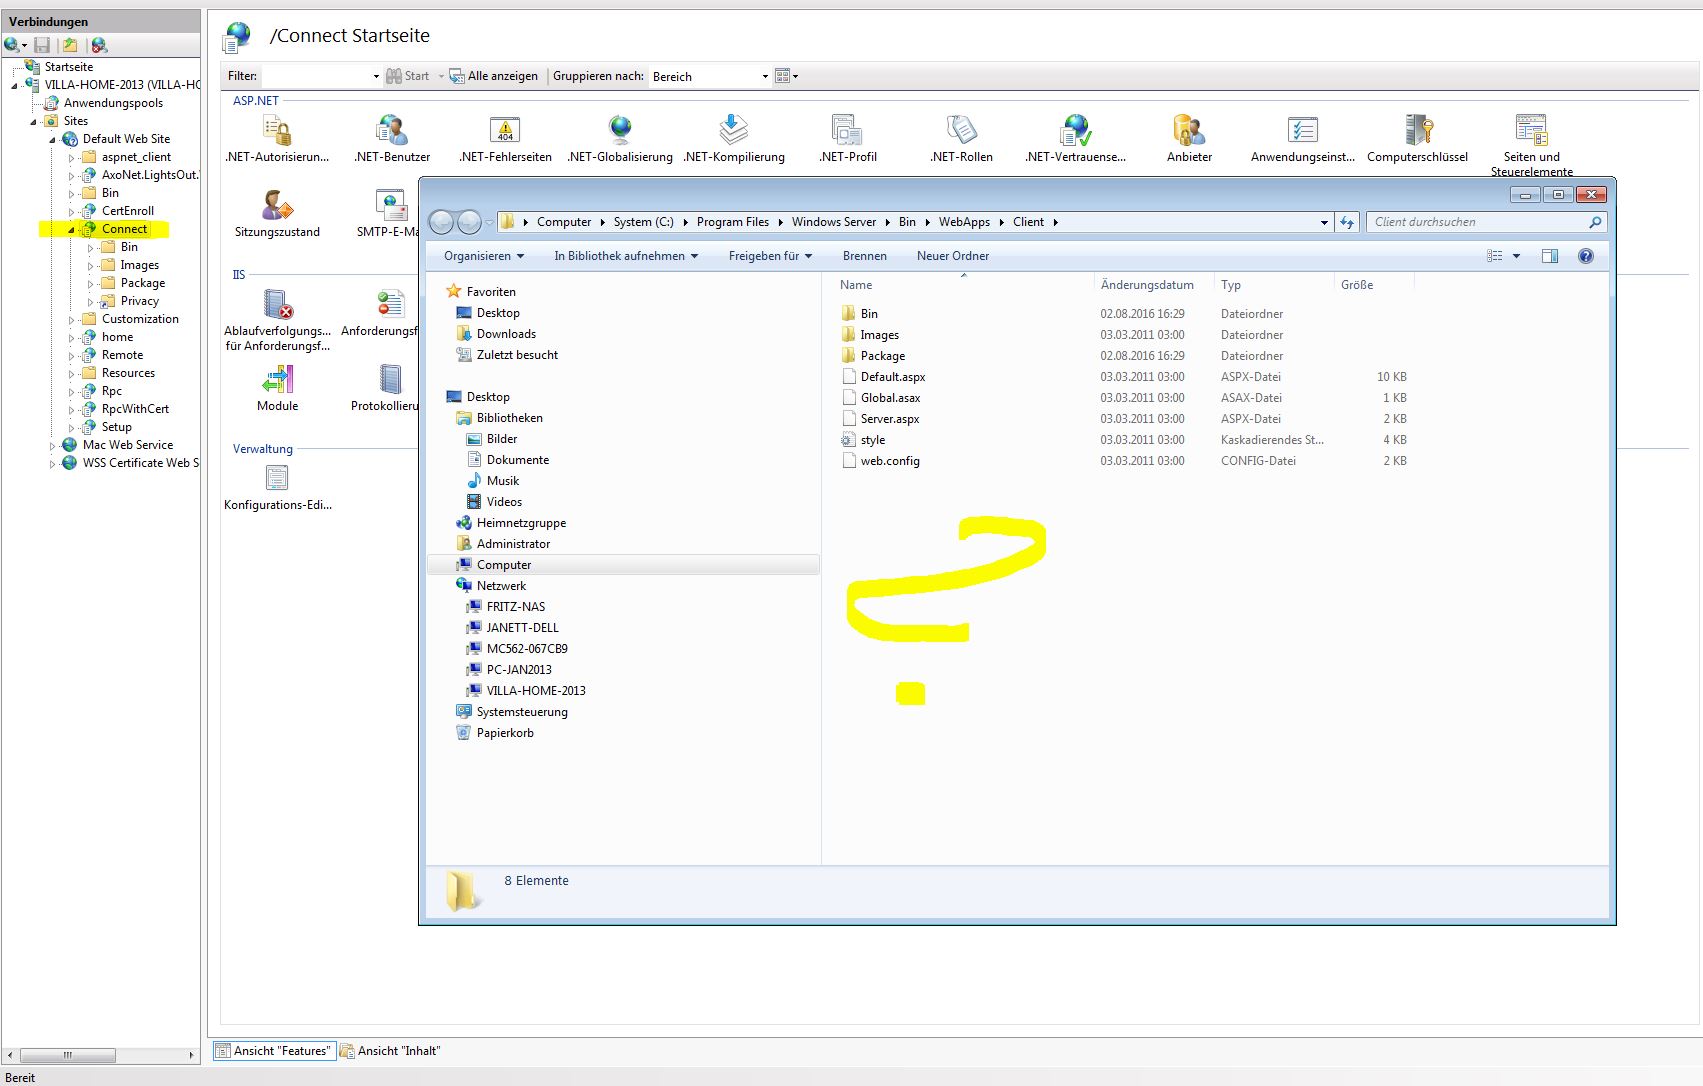Open the .NET-Globalisierung globe icon
This screenshot has height=1086, width=1703.
(x=620, y=131)
